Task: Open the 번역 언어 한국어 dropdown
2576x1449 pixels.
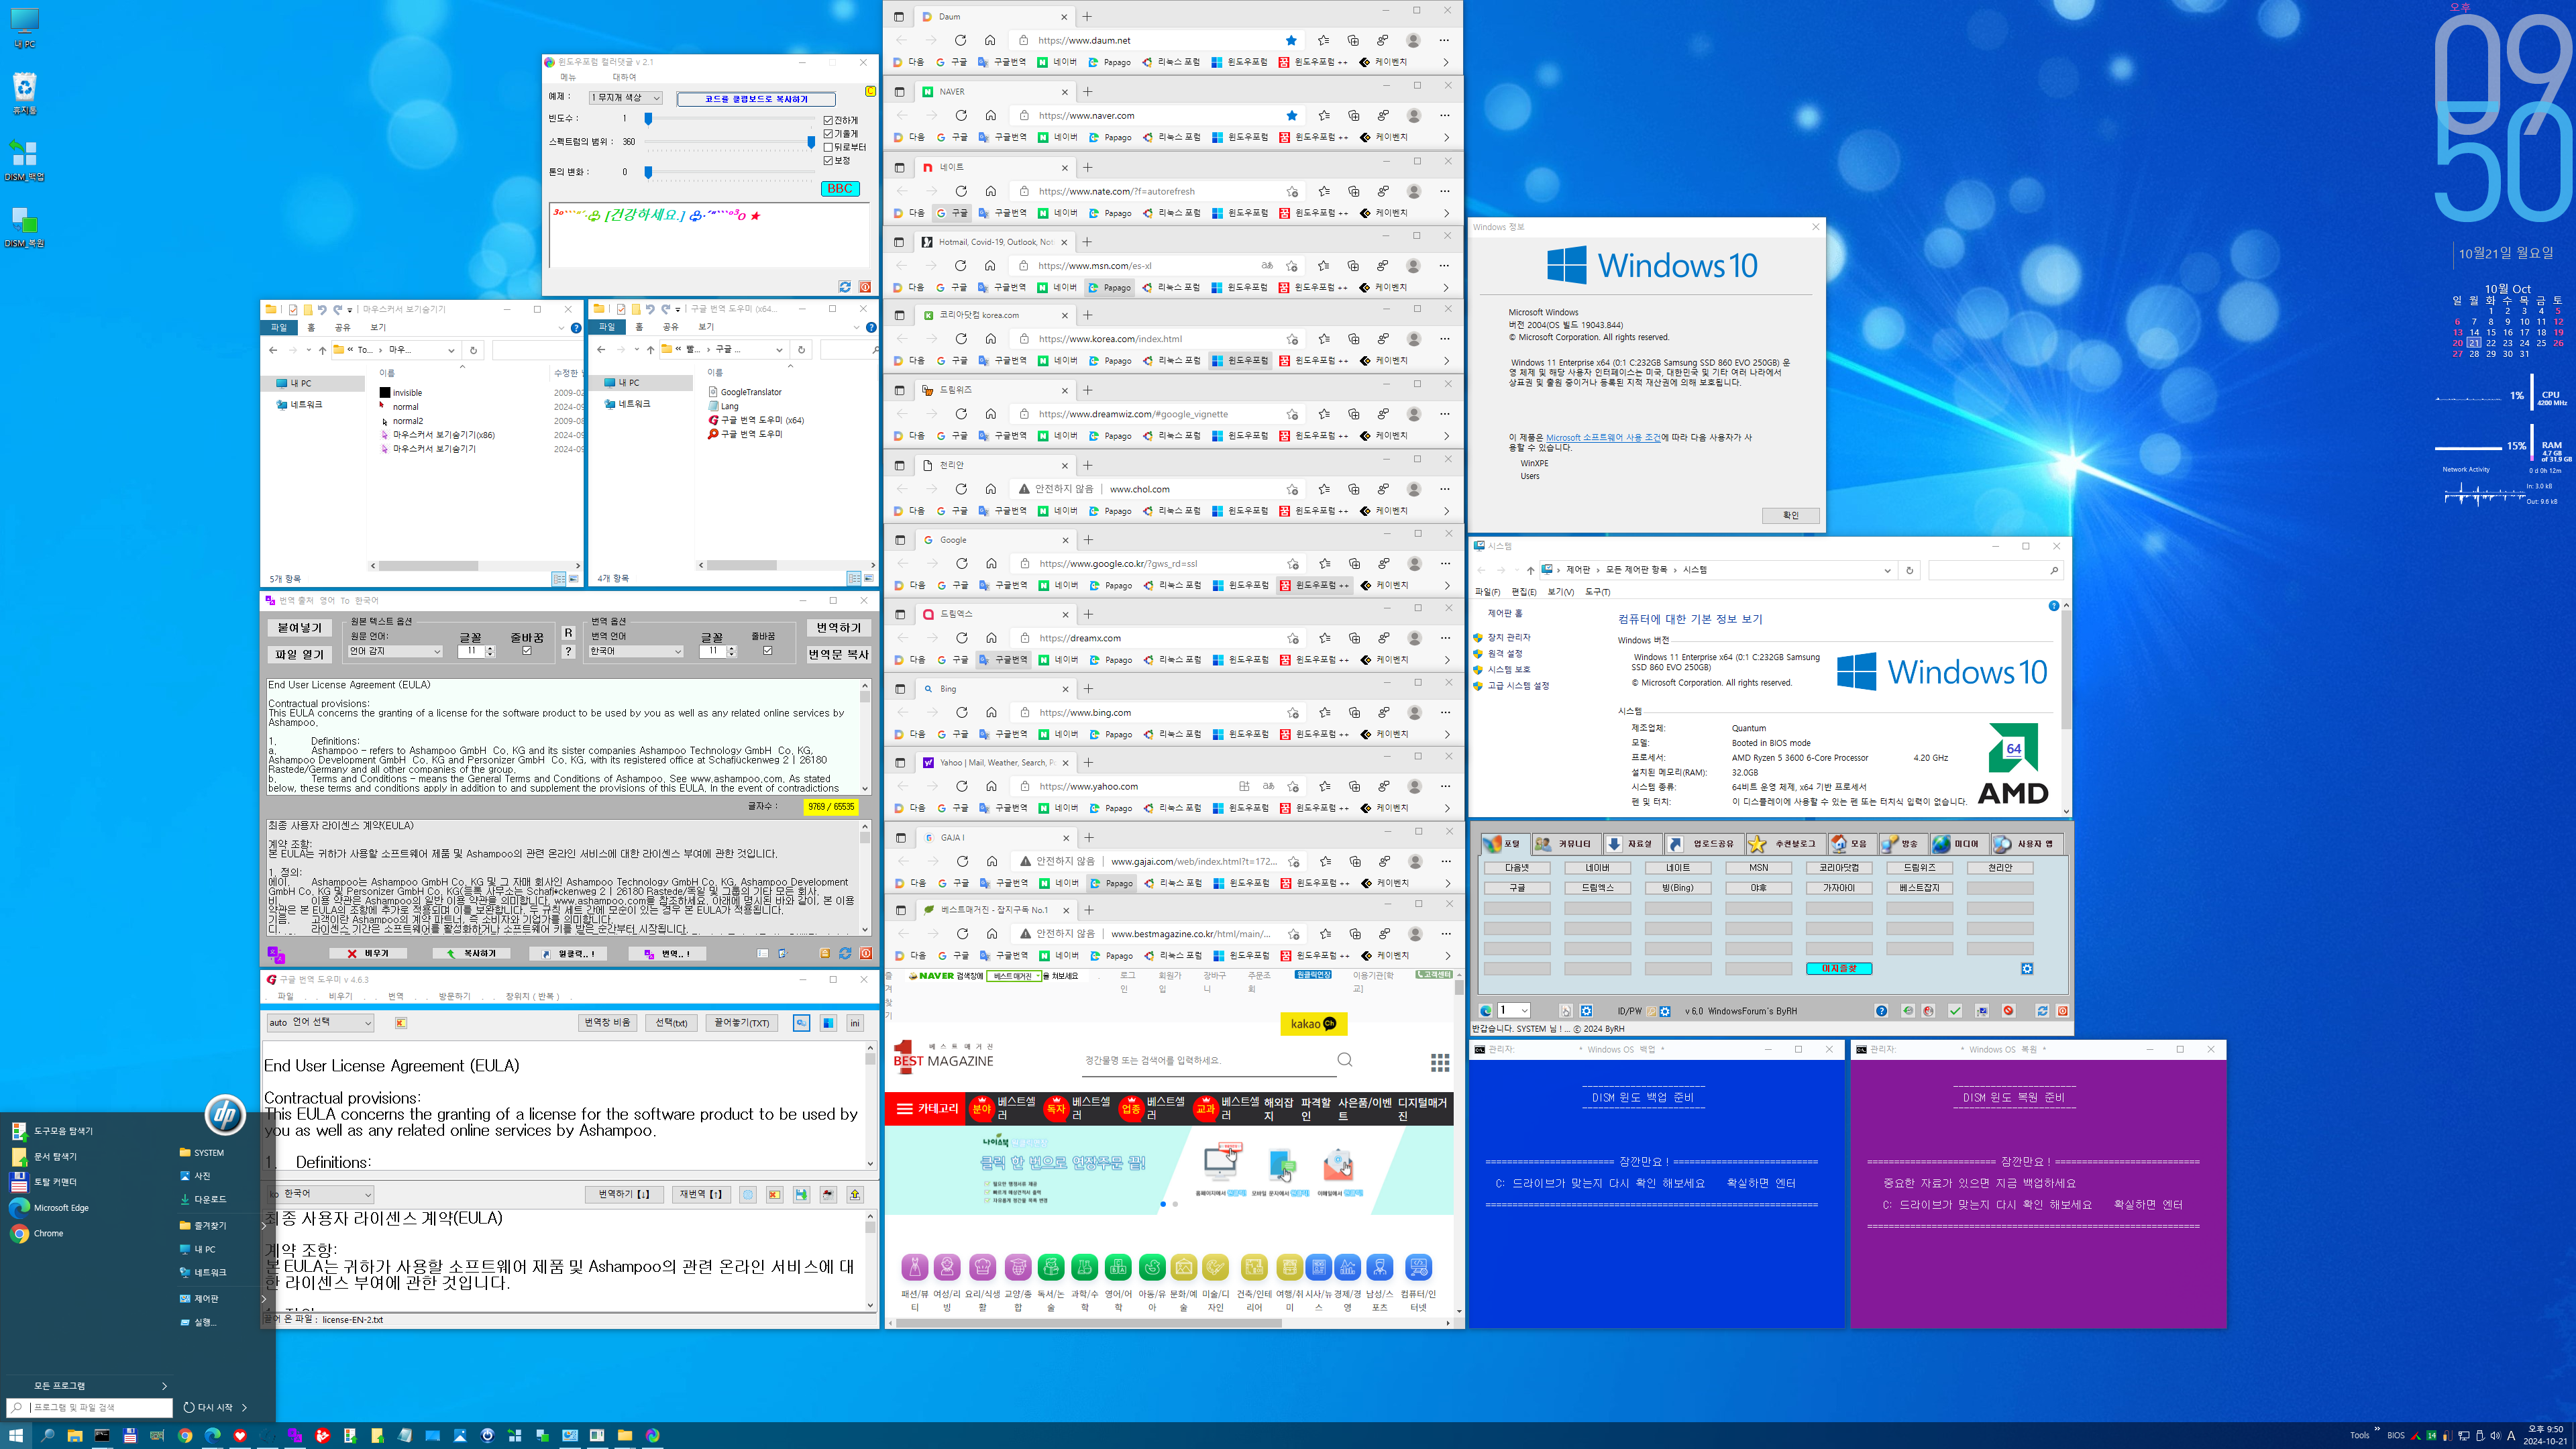Action: click(635, 652)
